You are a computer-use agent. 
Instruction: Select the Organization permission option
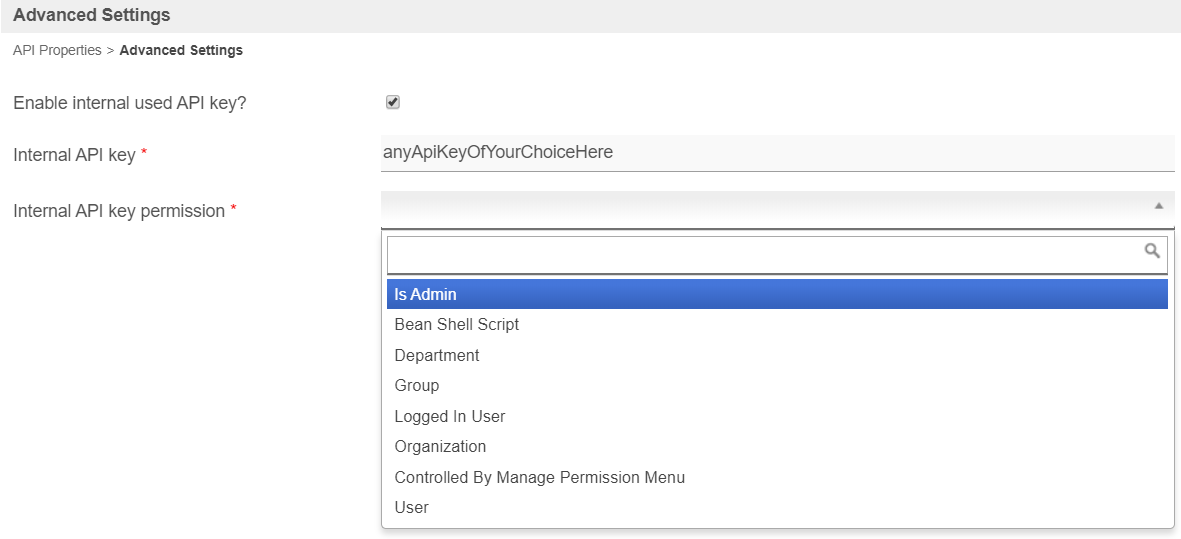440,447
